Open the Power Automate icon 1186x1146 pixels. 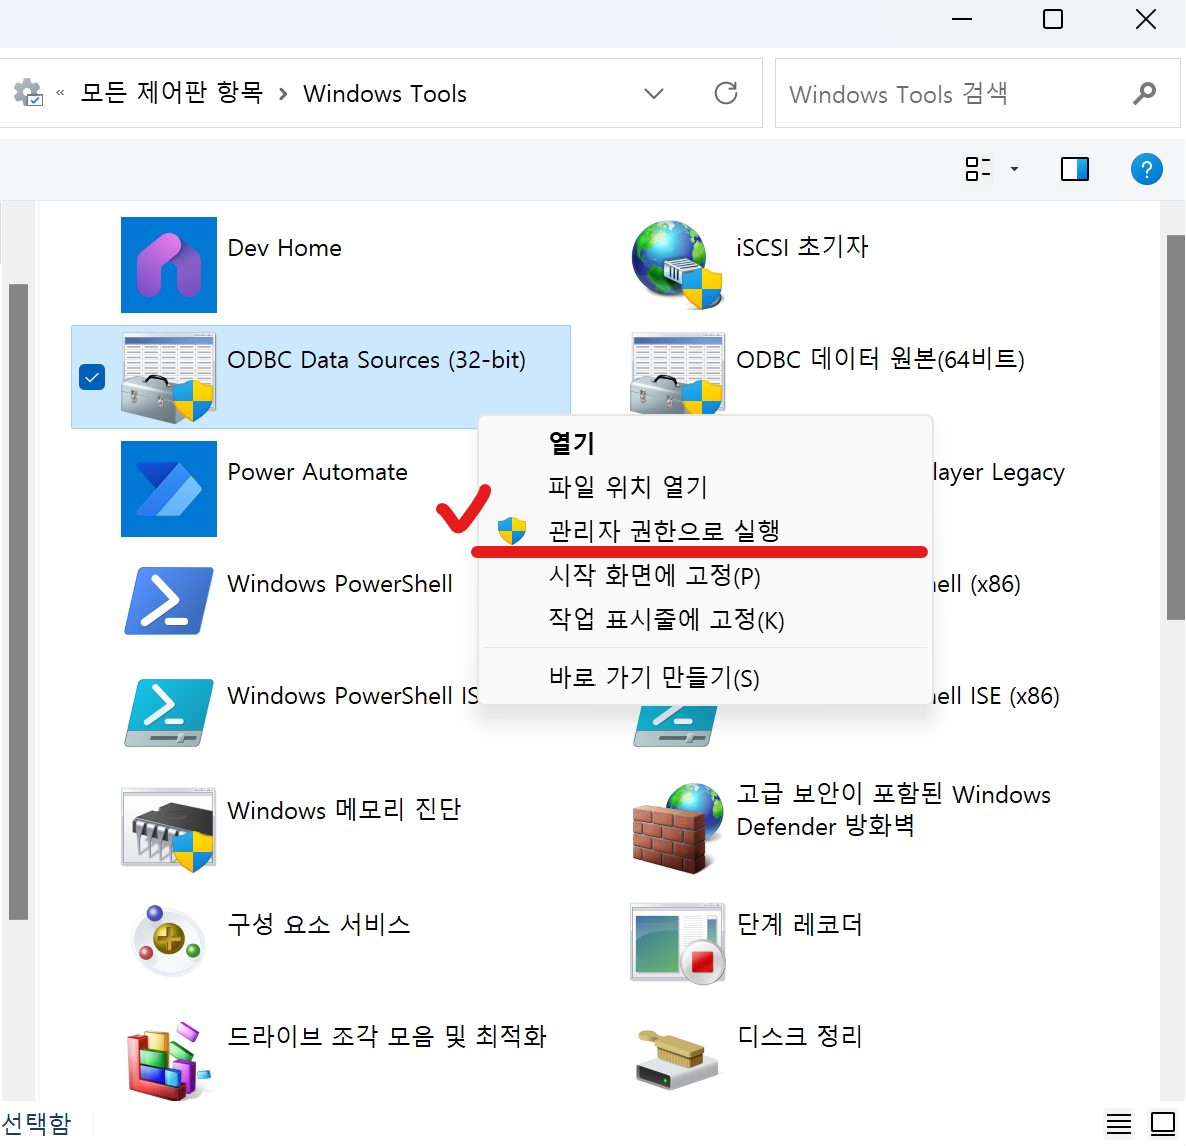pos(169,489)
